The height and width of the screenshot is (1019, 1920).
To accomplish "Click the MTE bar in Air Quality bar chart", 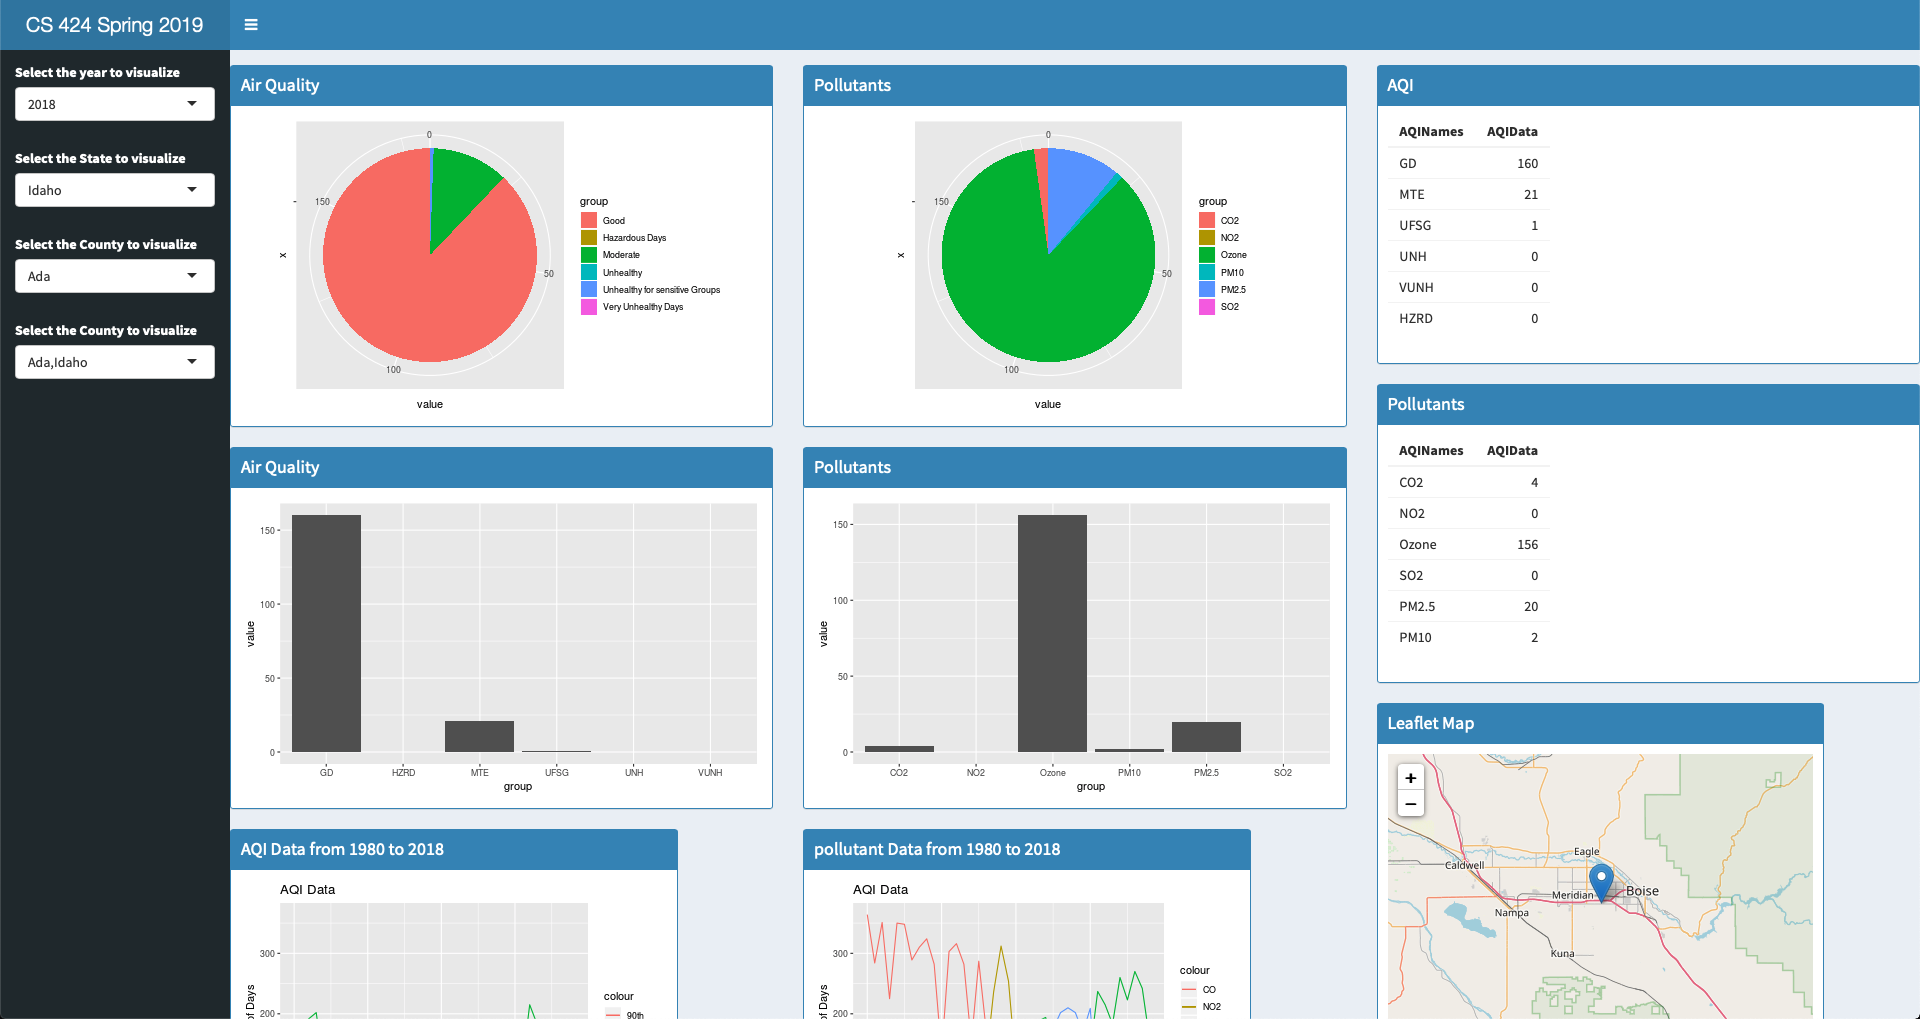I will coord(479,736).
